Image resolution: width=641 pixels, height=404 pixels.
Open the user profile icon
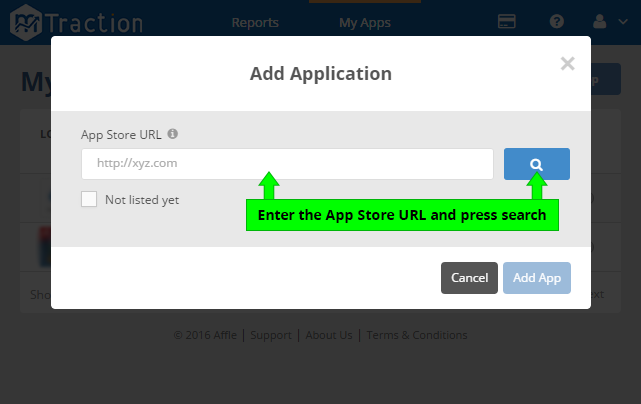pyautogui.click(x=599, y=21)
